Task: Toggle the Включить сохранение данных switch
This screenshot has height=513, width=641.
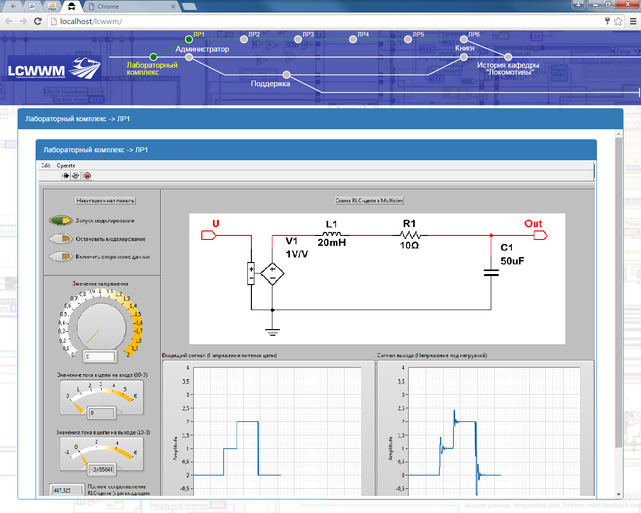Action: [x=60, y=256]
